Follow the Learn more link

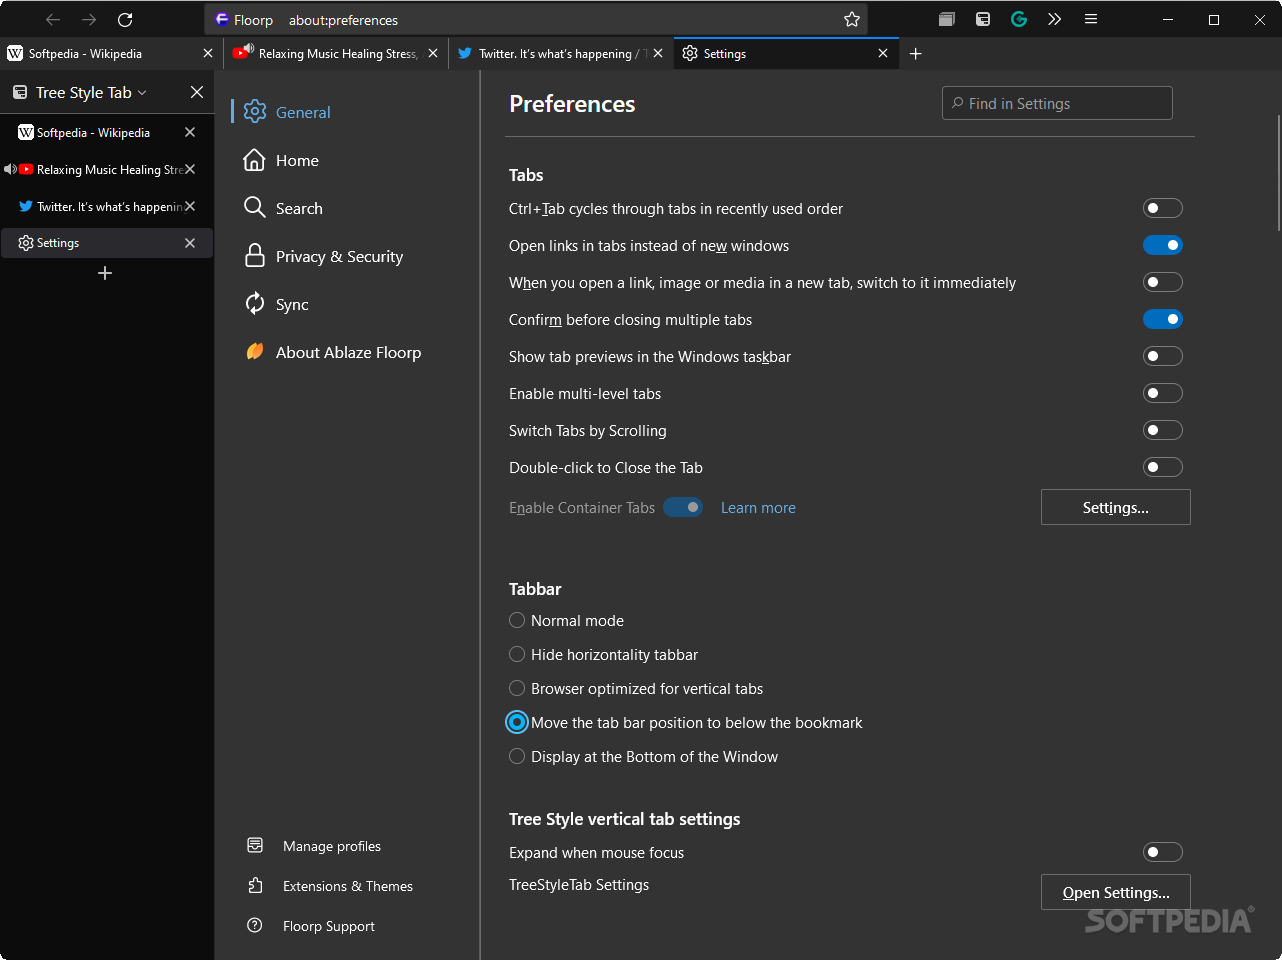pos(758,507)
